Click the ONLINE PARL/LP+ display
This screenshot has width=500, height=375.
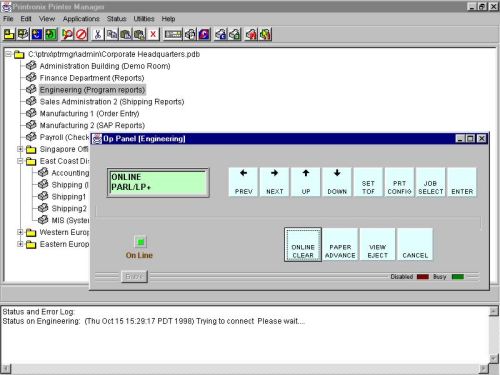(x=158, y=183)
